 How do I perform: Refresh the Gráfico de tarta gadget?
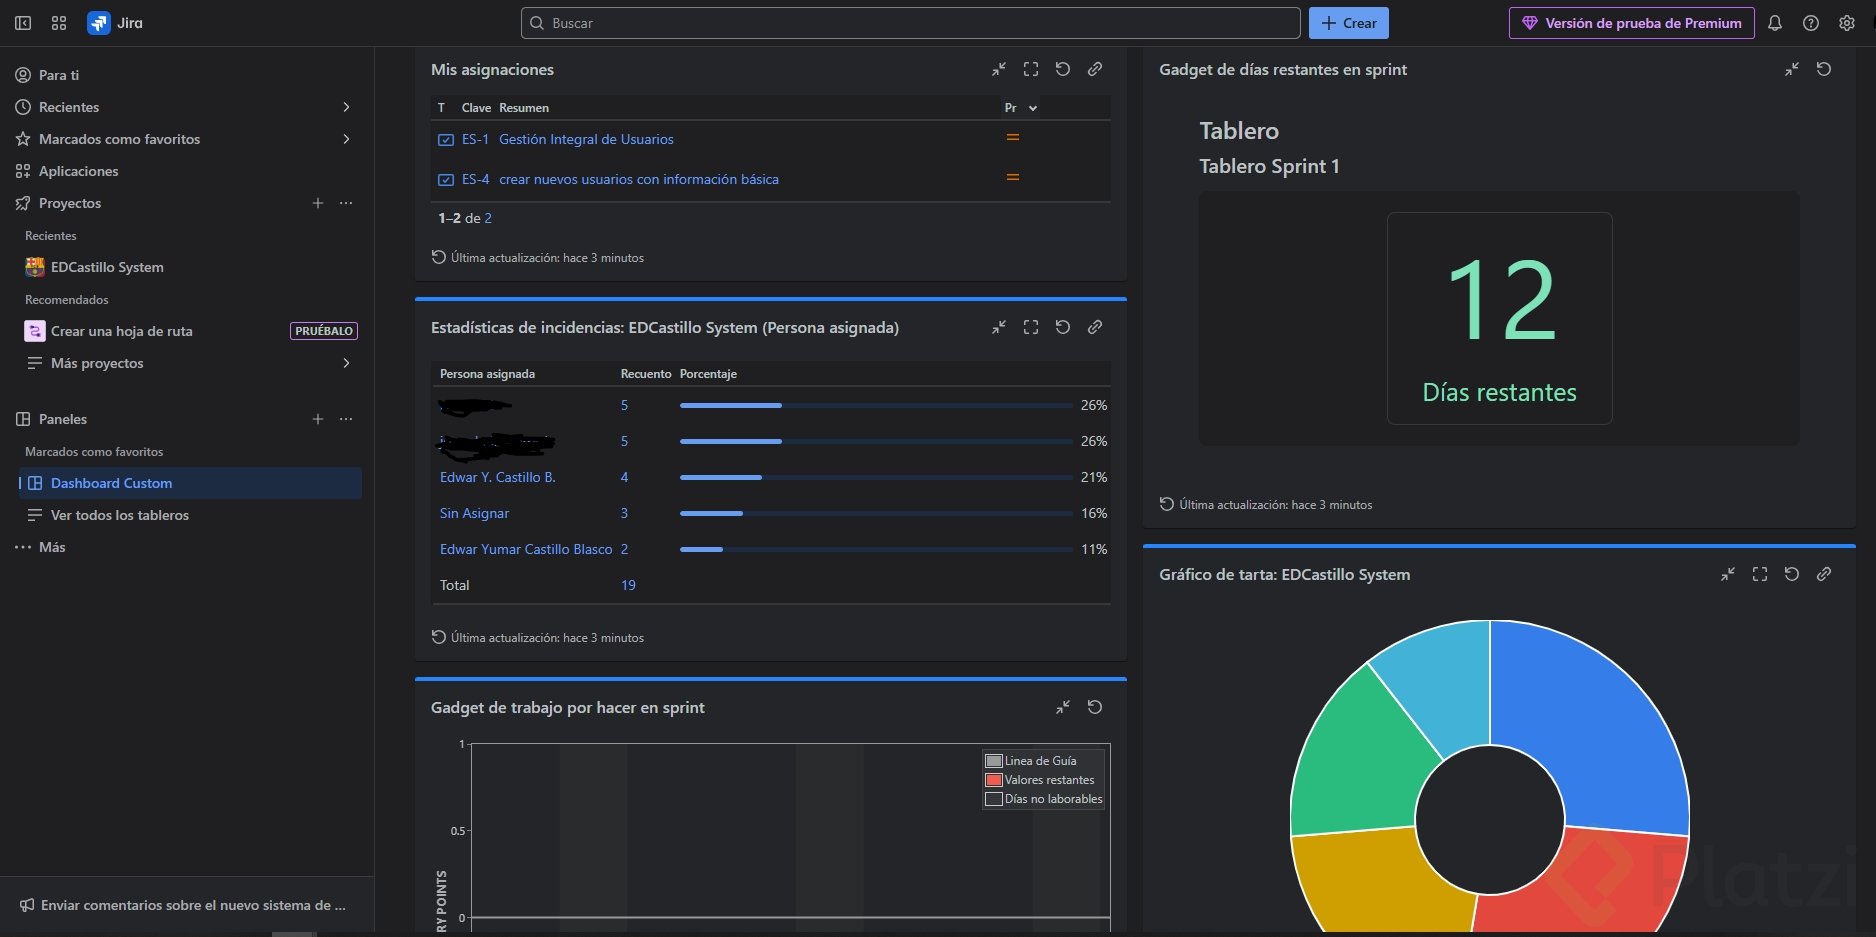(x=1792, y=574)
